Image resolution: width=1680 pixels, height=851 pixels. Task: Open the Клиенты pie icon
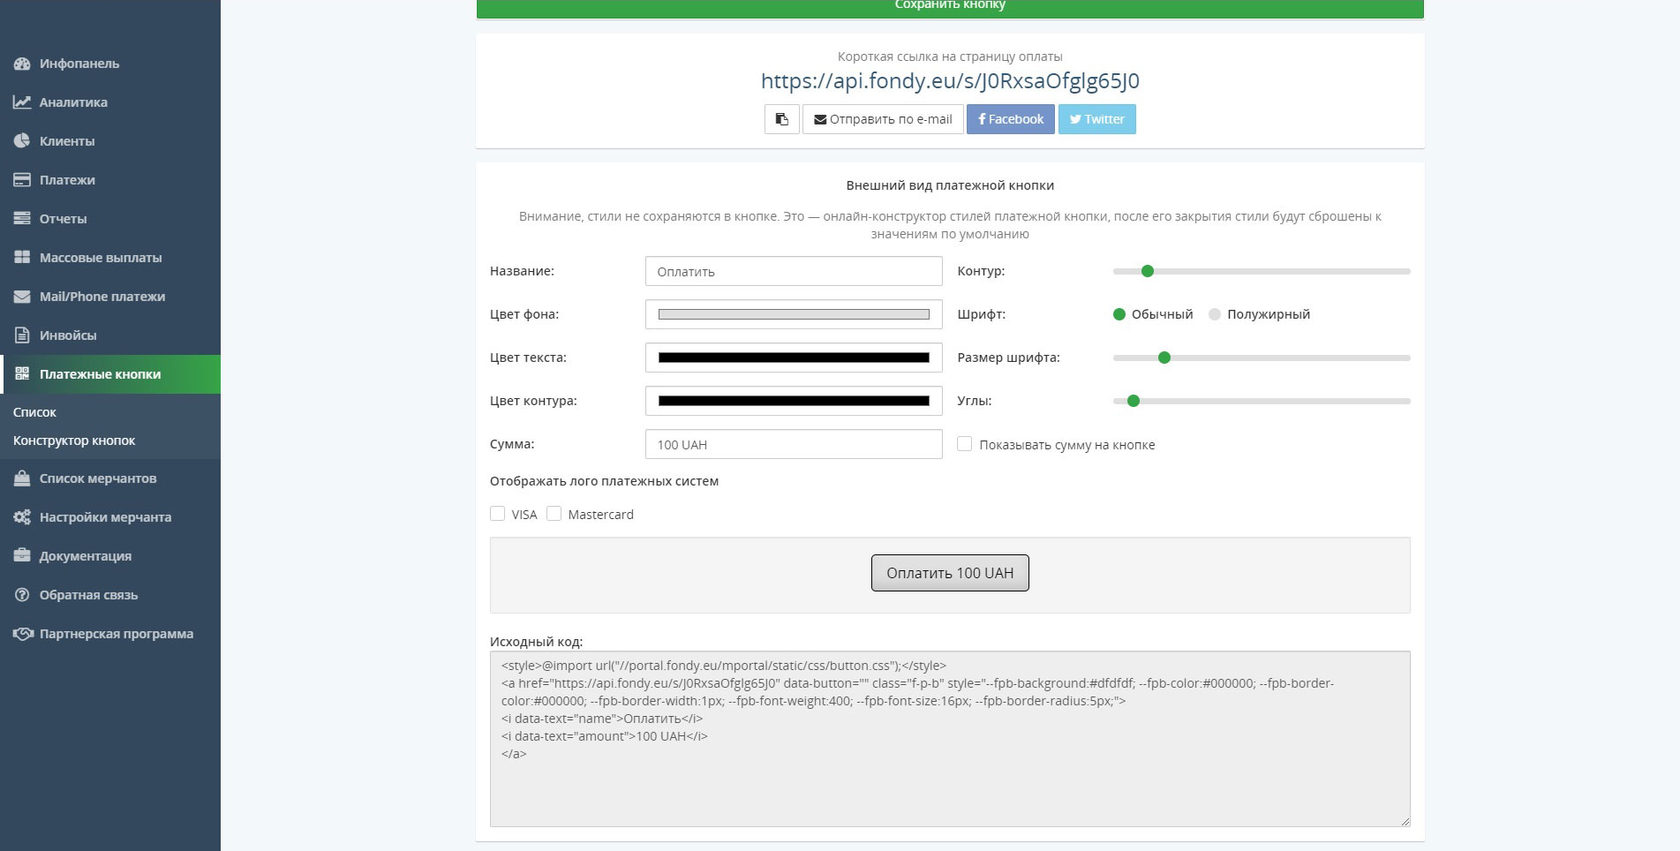click(x=22, y=141)
